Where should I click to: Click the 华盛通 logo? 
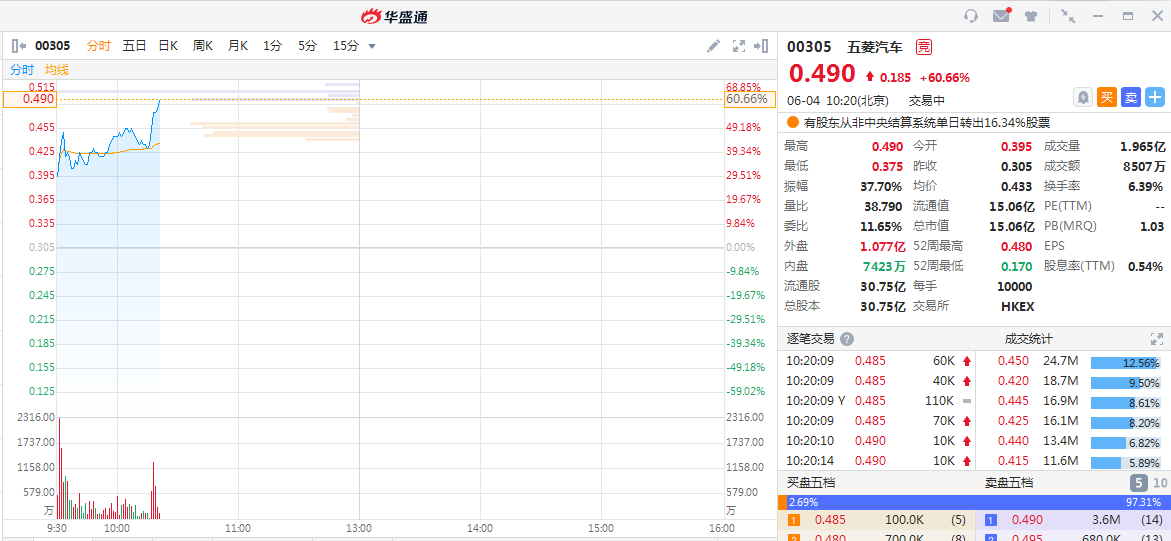pyautogui.click(x=395, y=16)
